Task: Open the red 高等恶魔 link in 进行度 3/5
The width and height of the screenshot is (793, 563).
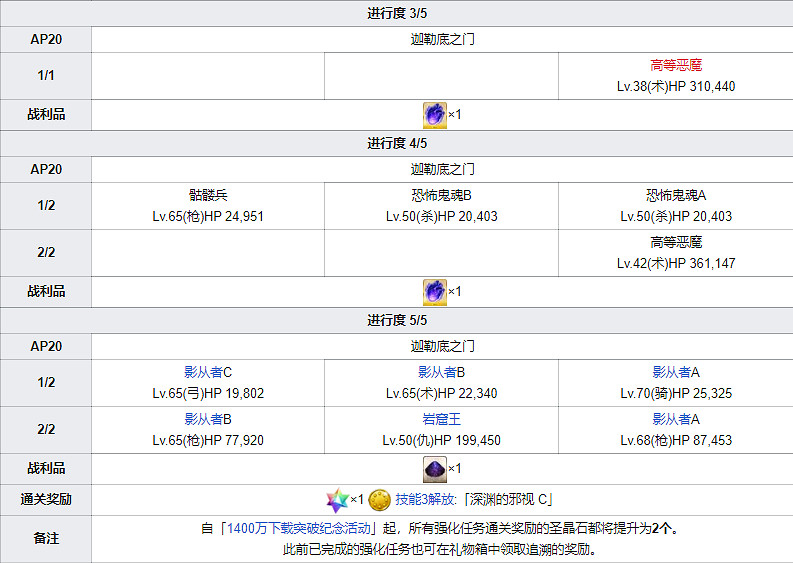Action: (x=676, y=65)
